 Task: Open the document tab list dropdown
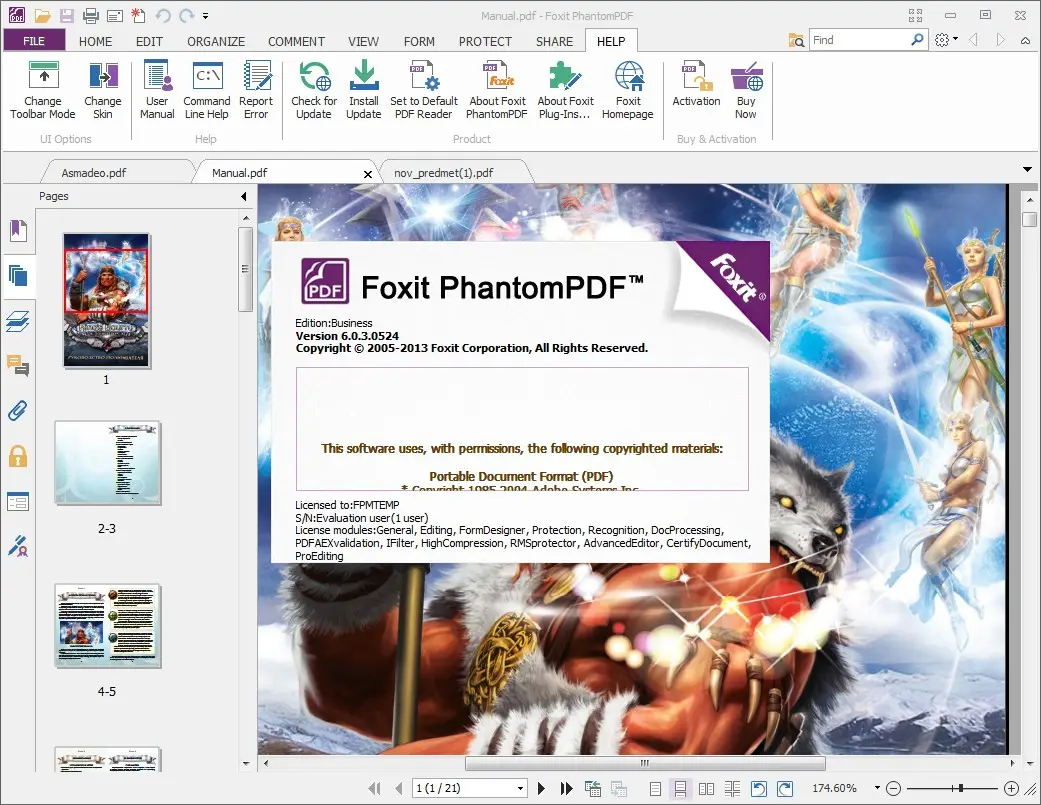pyautogui.click(x=1028, y=170)
